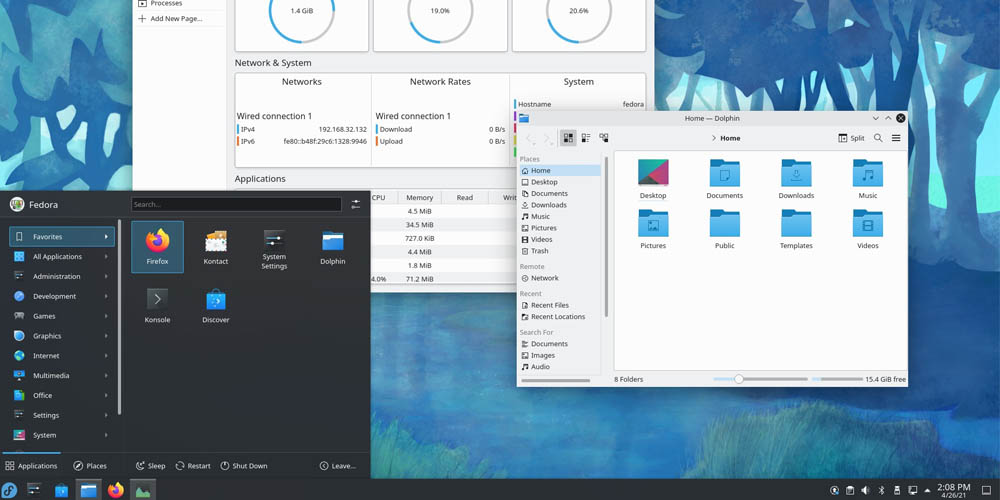This screenshot has width=1000, height=500.
Task: Launch Firefox from the Favorites grid
Action: [158, 247]
